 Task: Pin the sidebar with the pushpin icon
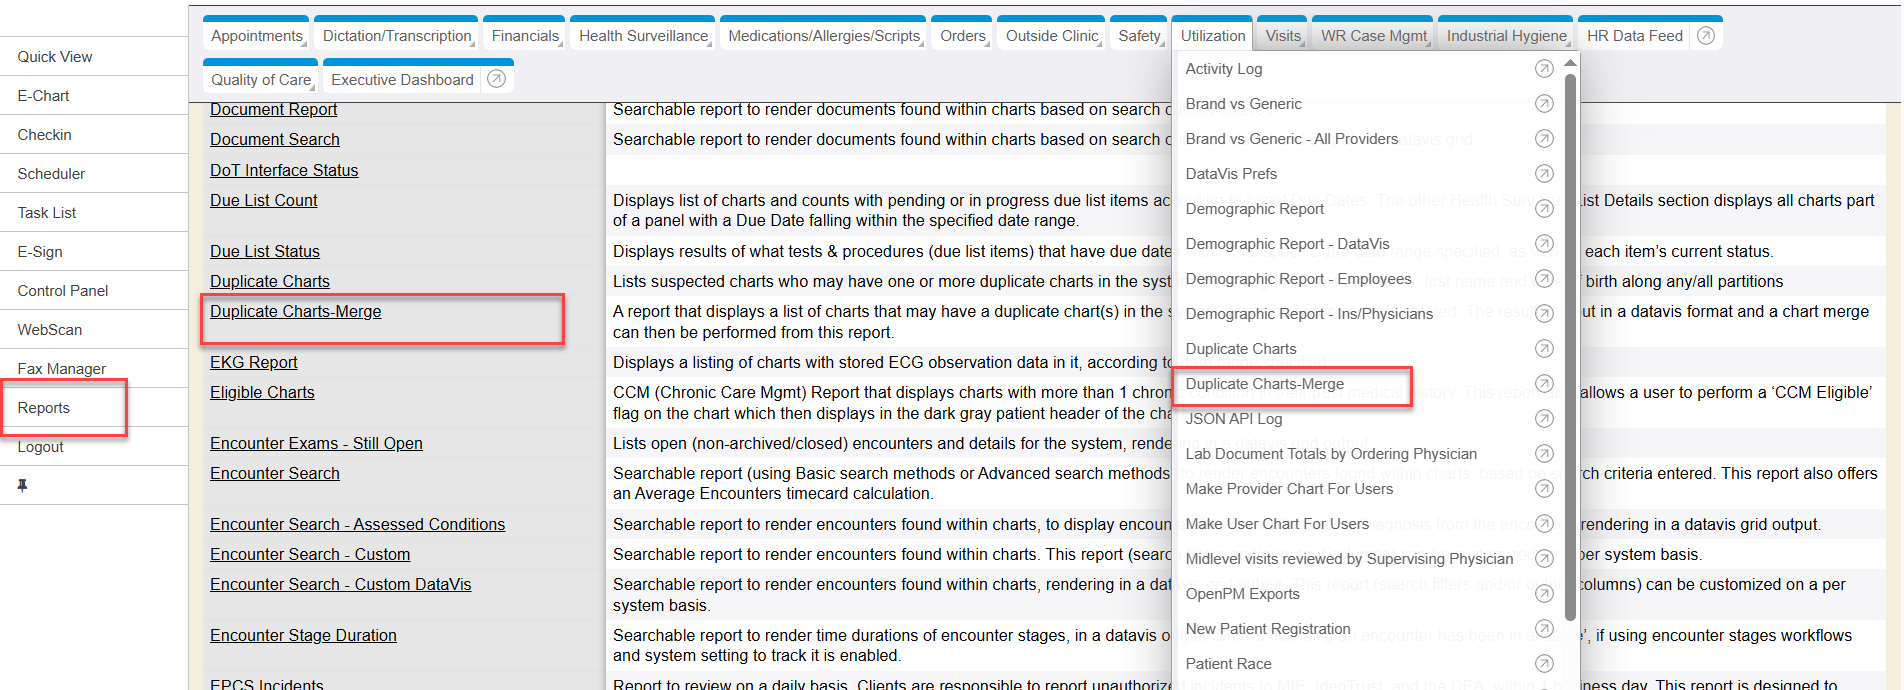[22, 485]
